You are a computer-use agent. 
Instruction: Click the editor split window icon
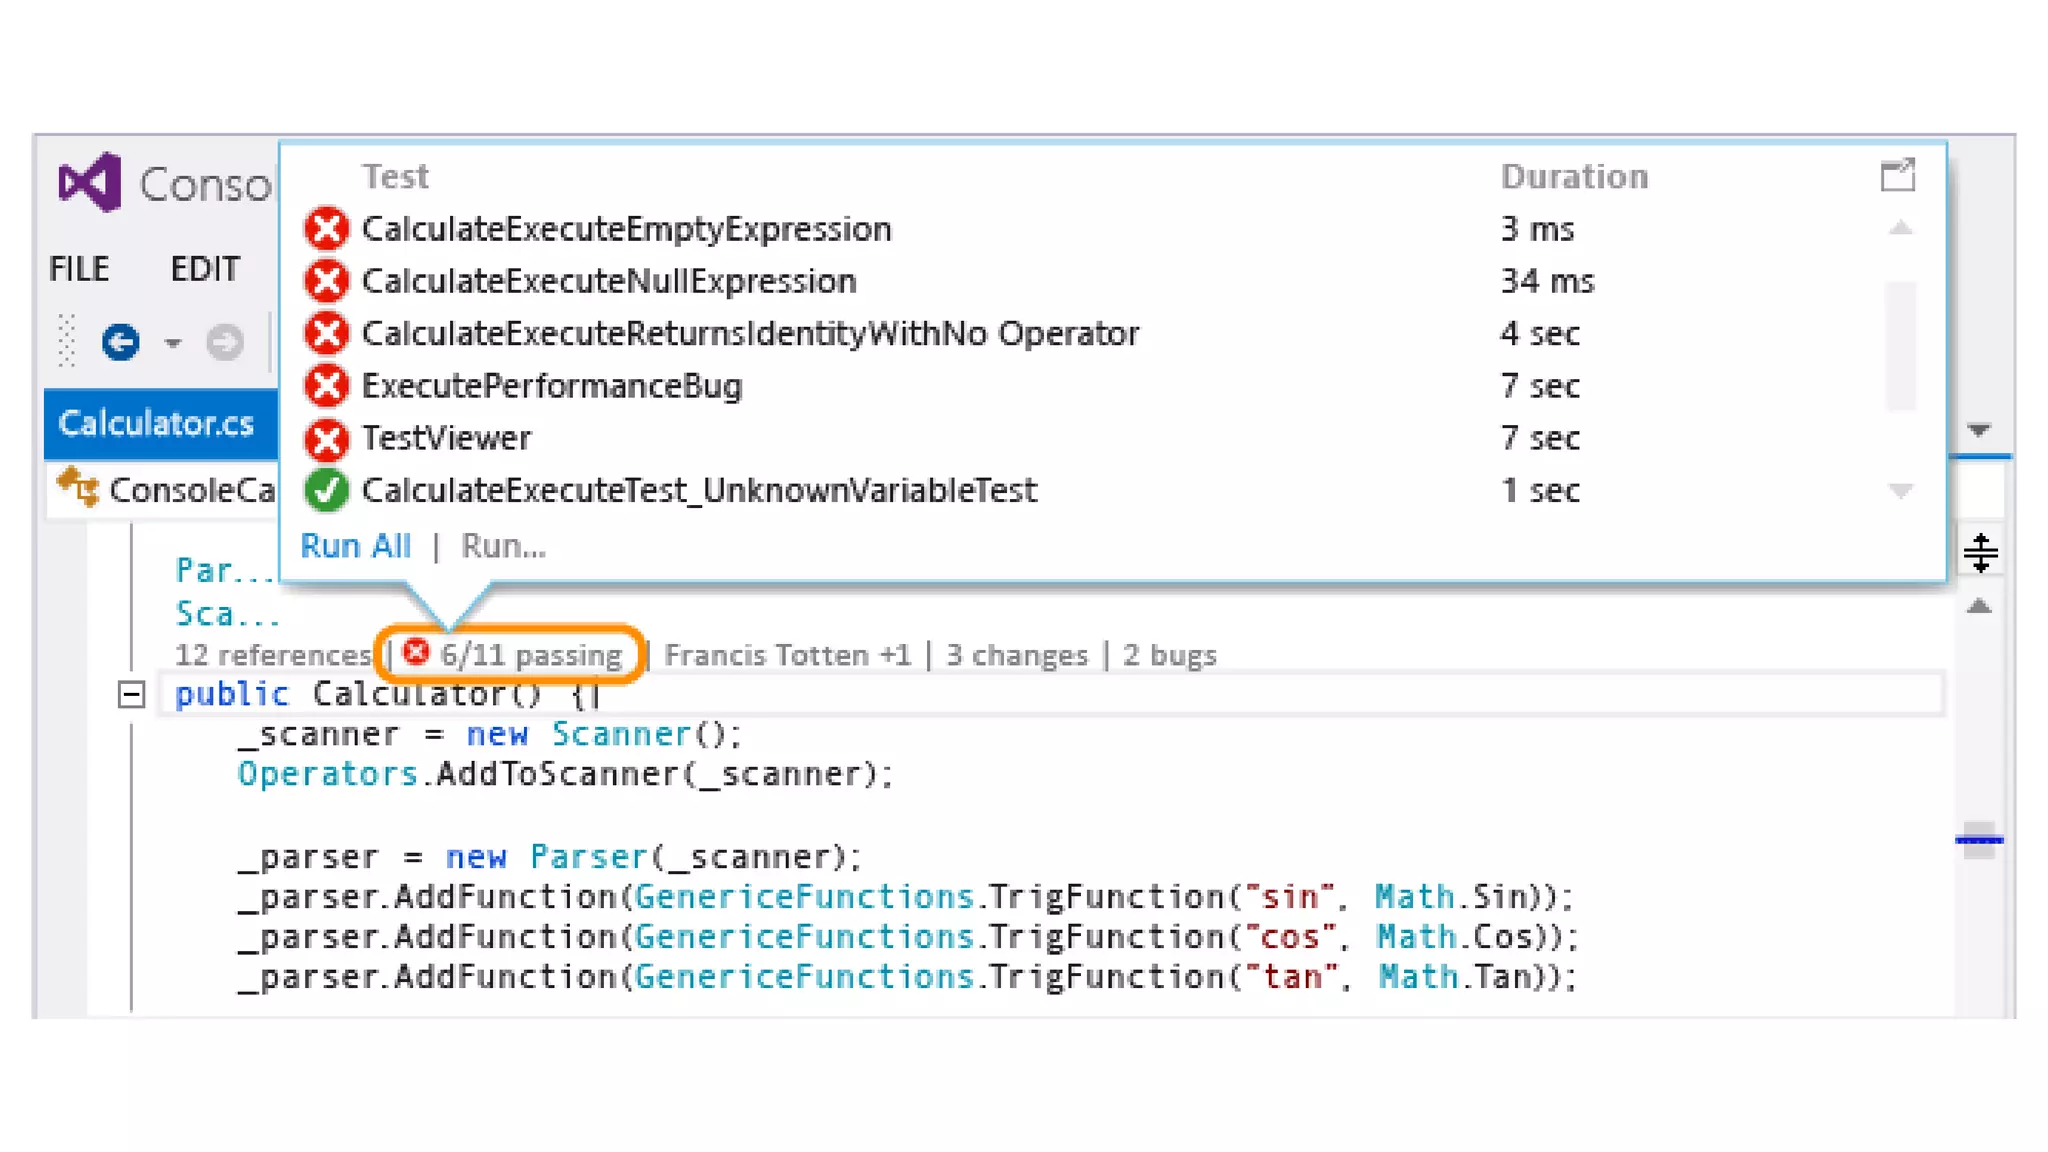pos(1979,552)
